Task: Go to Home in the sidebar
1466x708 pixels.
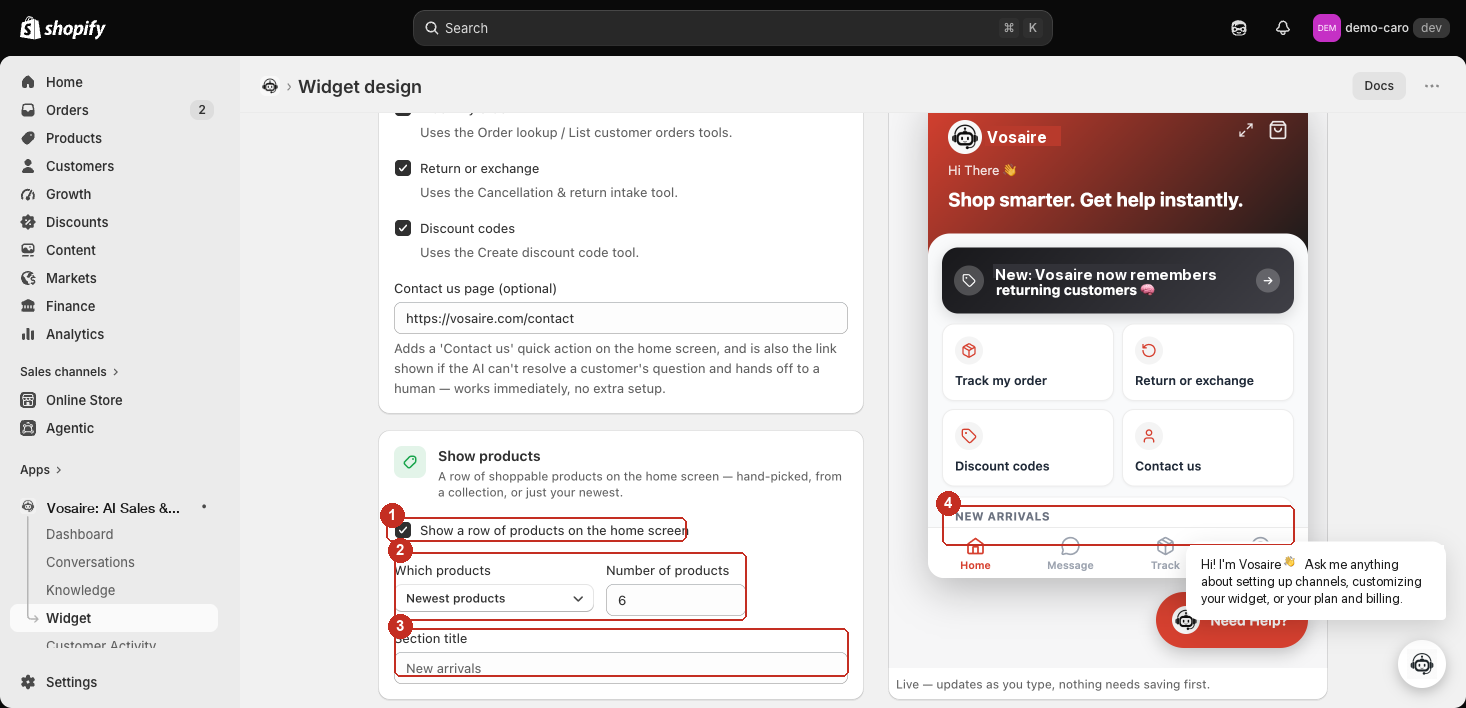Action: click(x=64, y=82)
